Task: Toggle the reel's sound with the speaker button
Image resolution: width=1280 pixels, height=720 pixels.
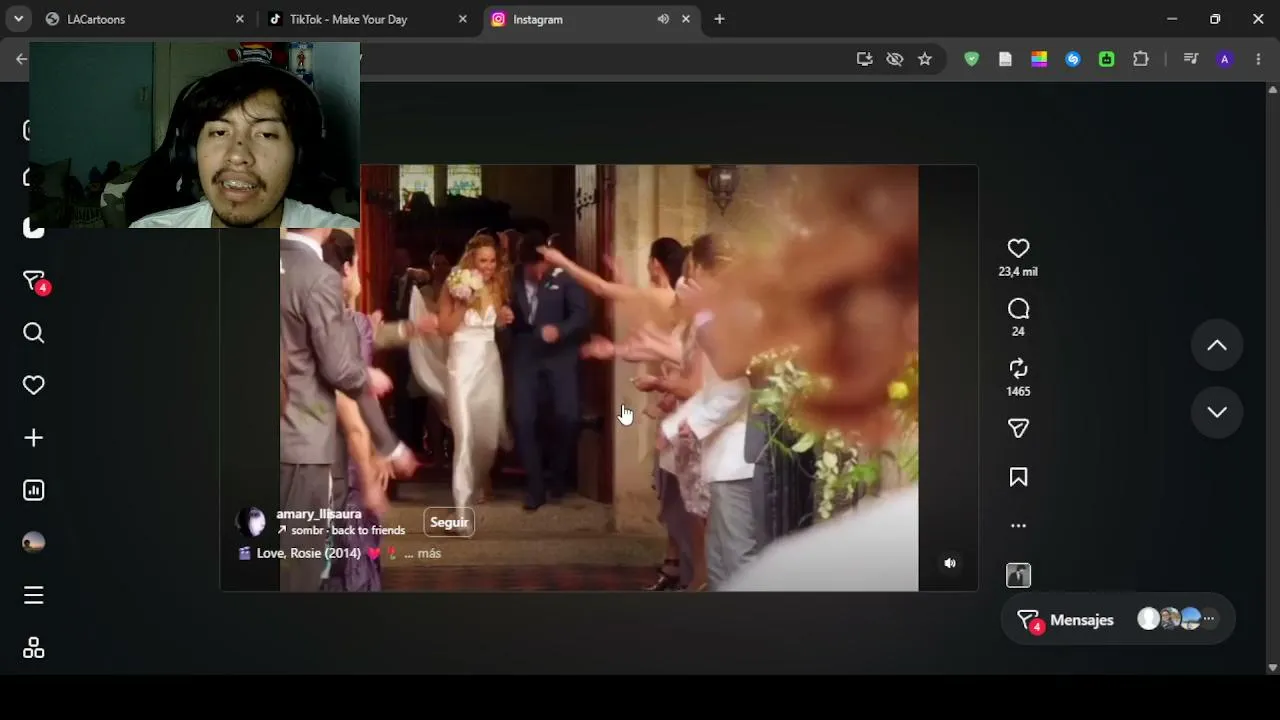Action: coord(950,563)
